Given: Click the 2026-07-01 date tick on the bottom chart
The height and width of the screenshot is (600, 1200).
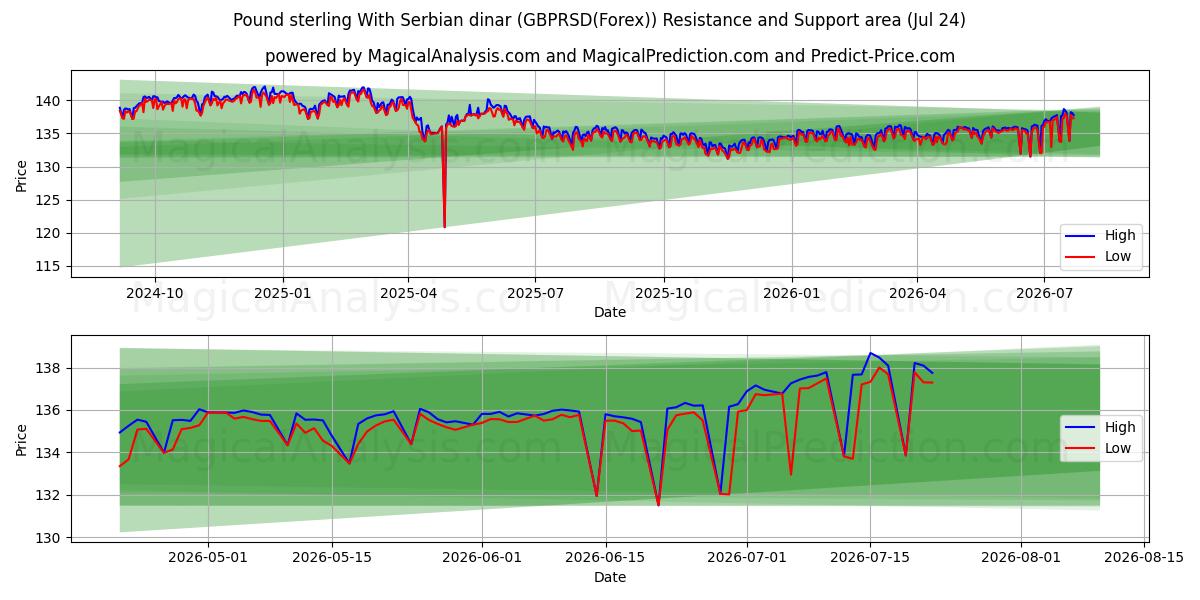Looking at the screenshot, I should click(x=747, y=559).
